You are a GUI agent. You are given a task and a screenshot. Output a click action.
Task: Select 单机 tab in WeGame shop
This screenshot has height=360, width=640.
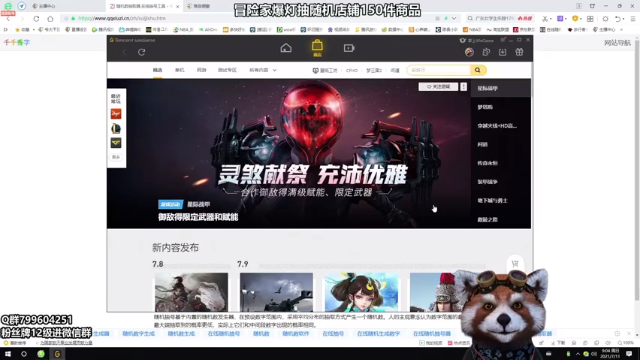[x=180, y=70]
